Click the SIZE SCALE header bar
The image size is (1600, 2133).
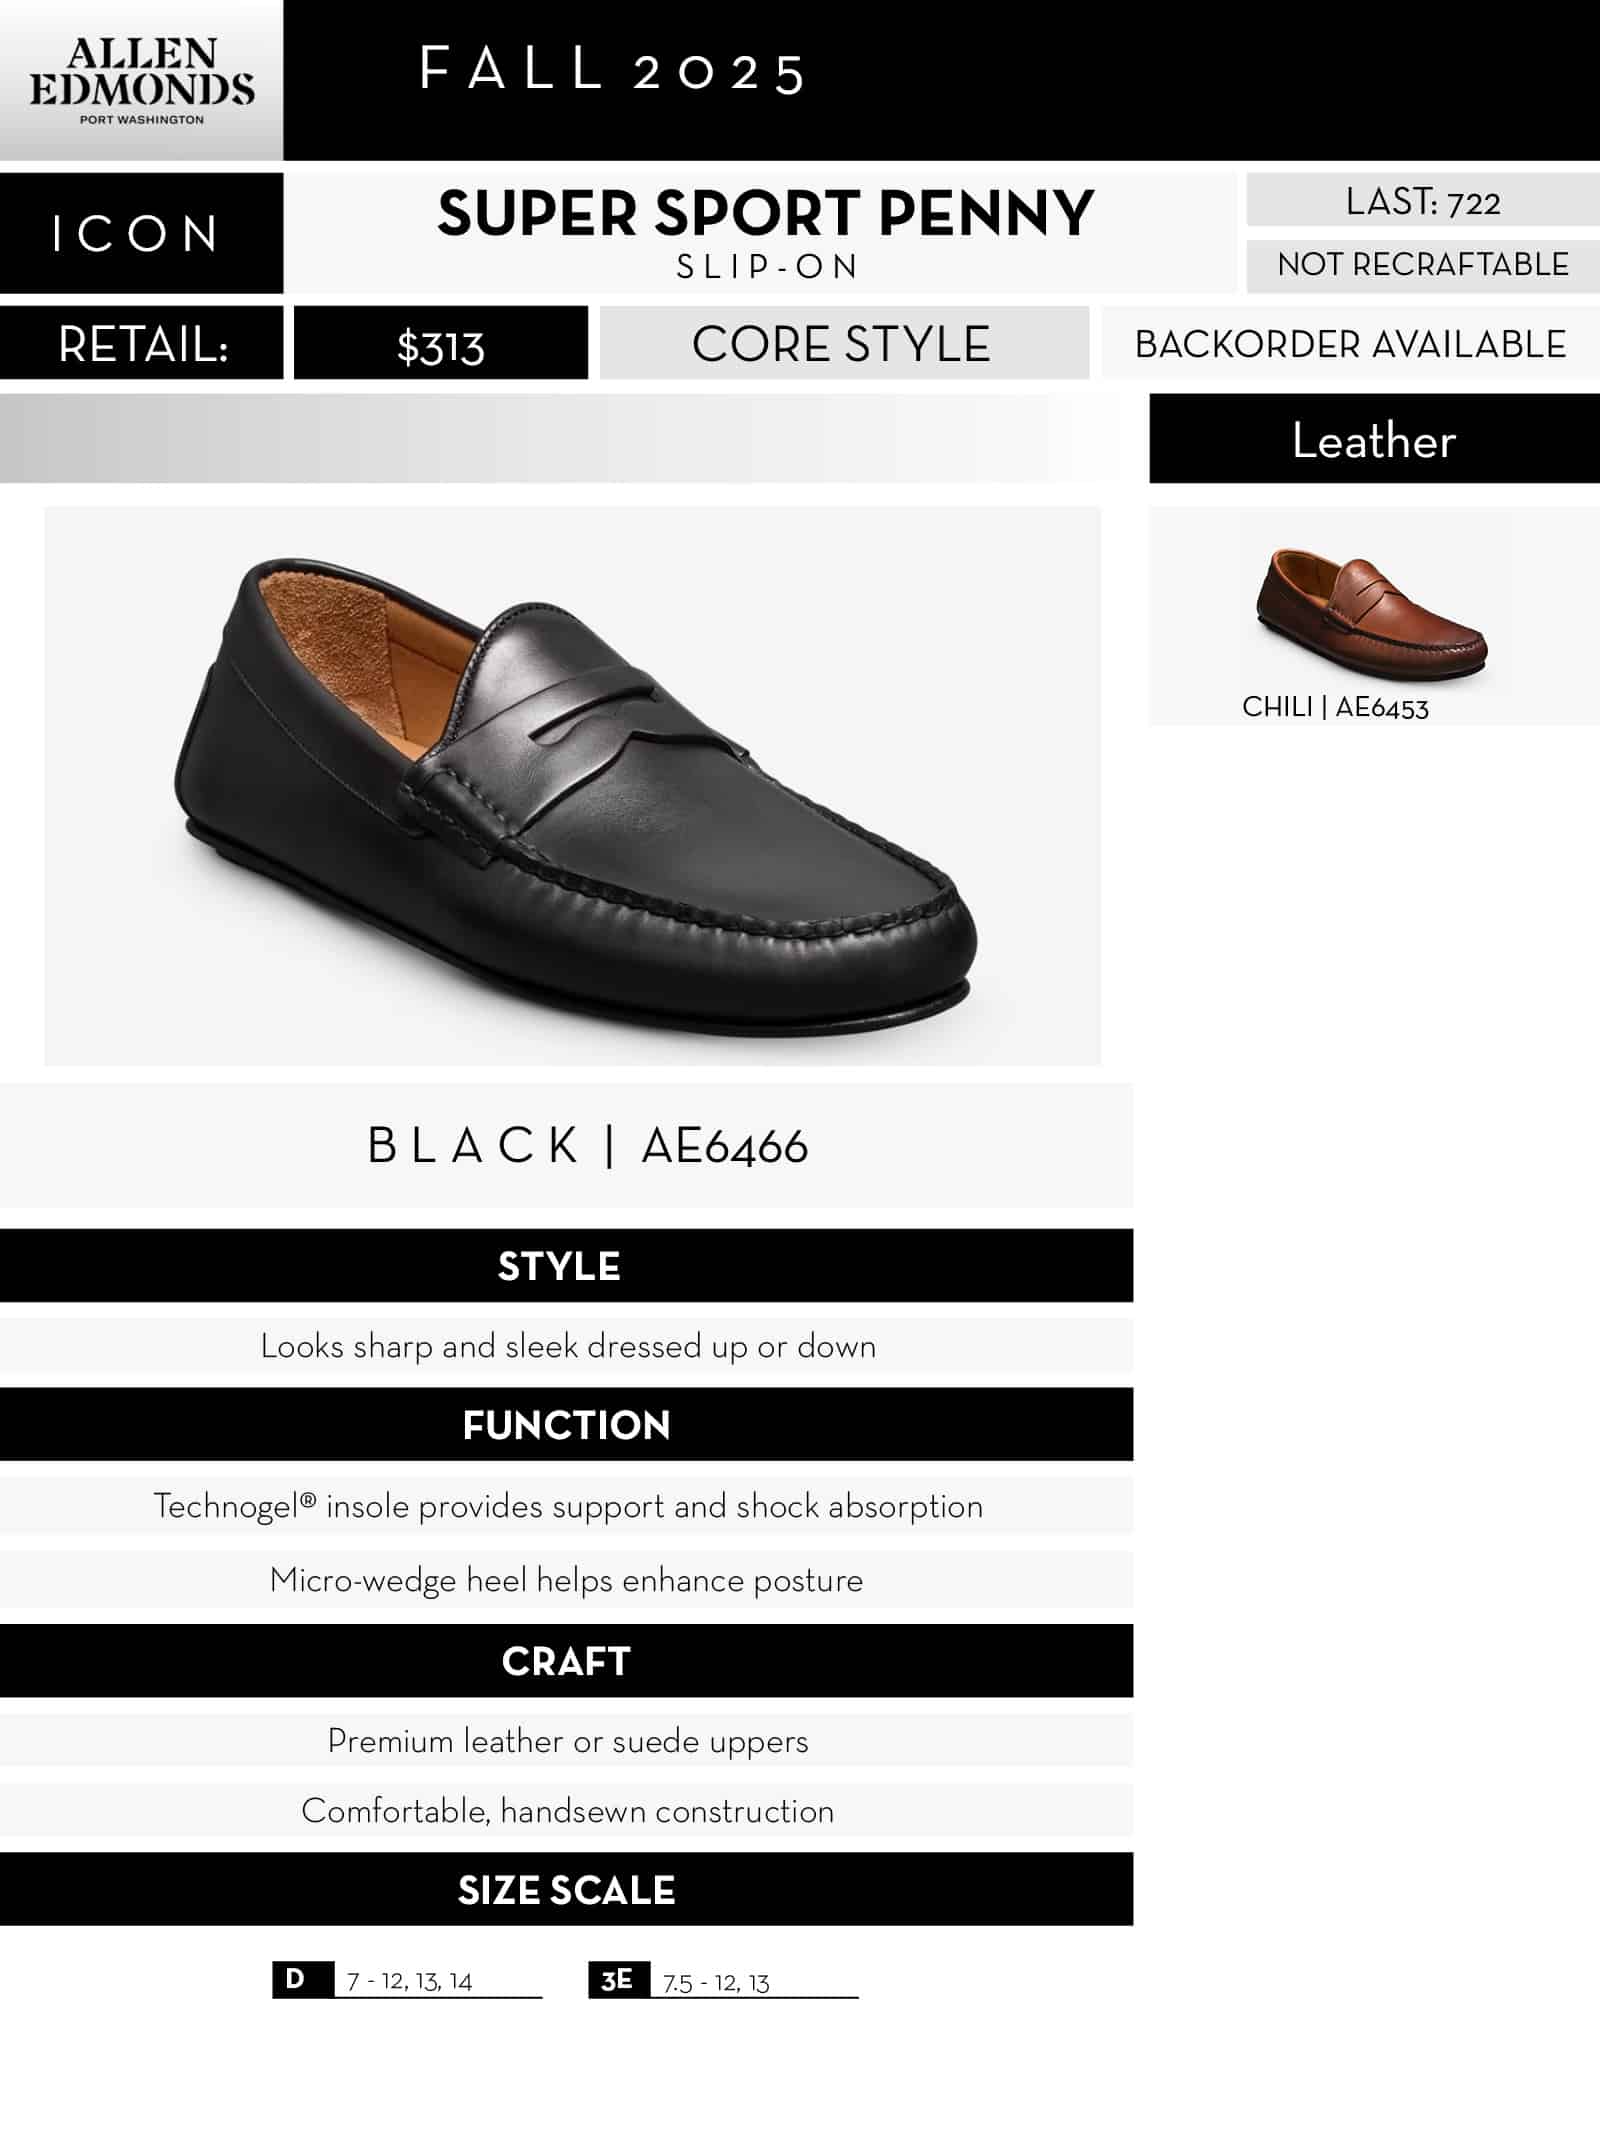tap(565, 1890)
